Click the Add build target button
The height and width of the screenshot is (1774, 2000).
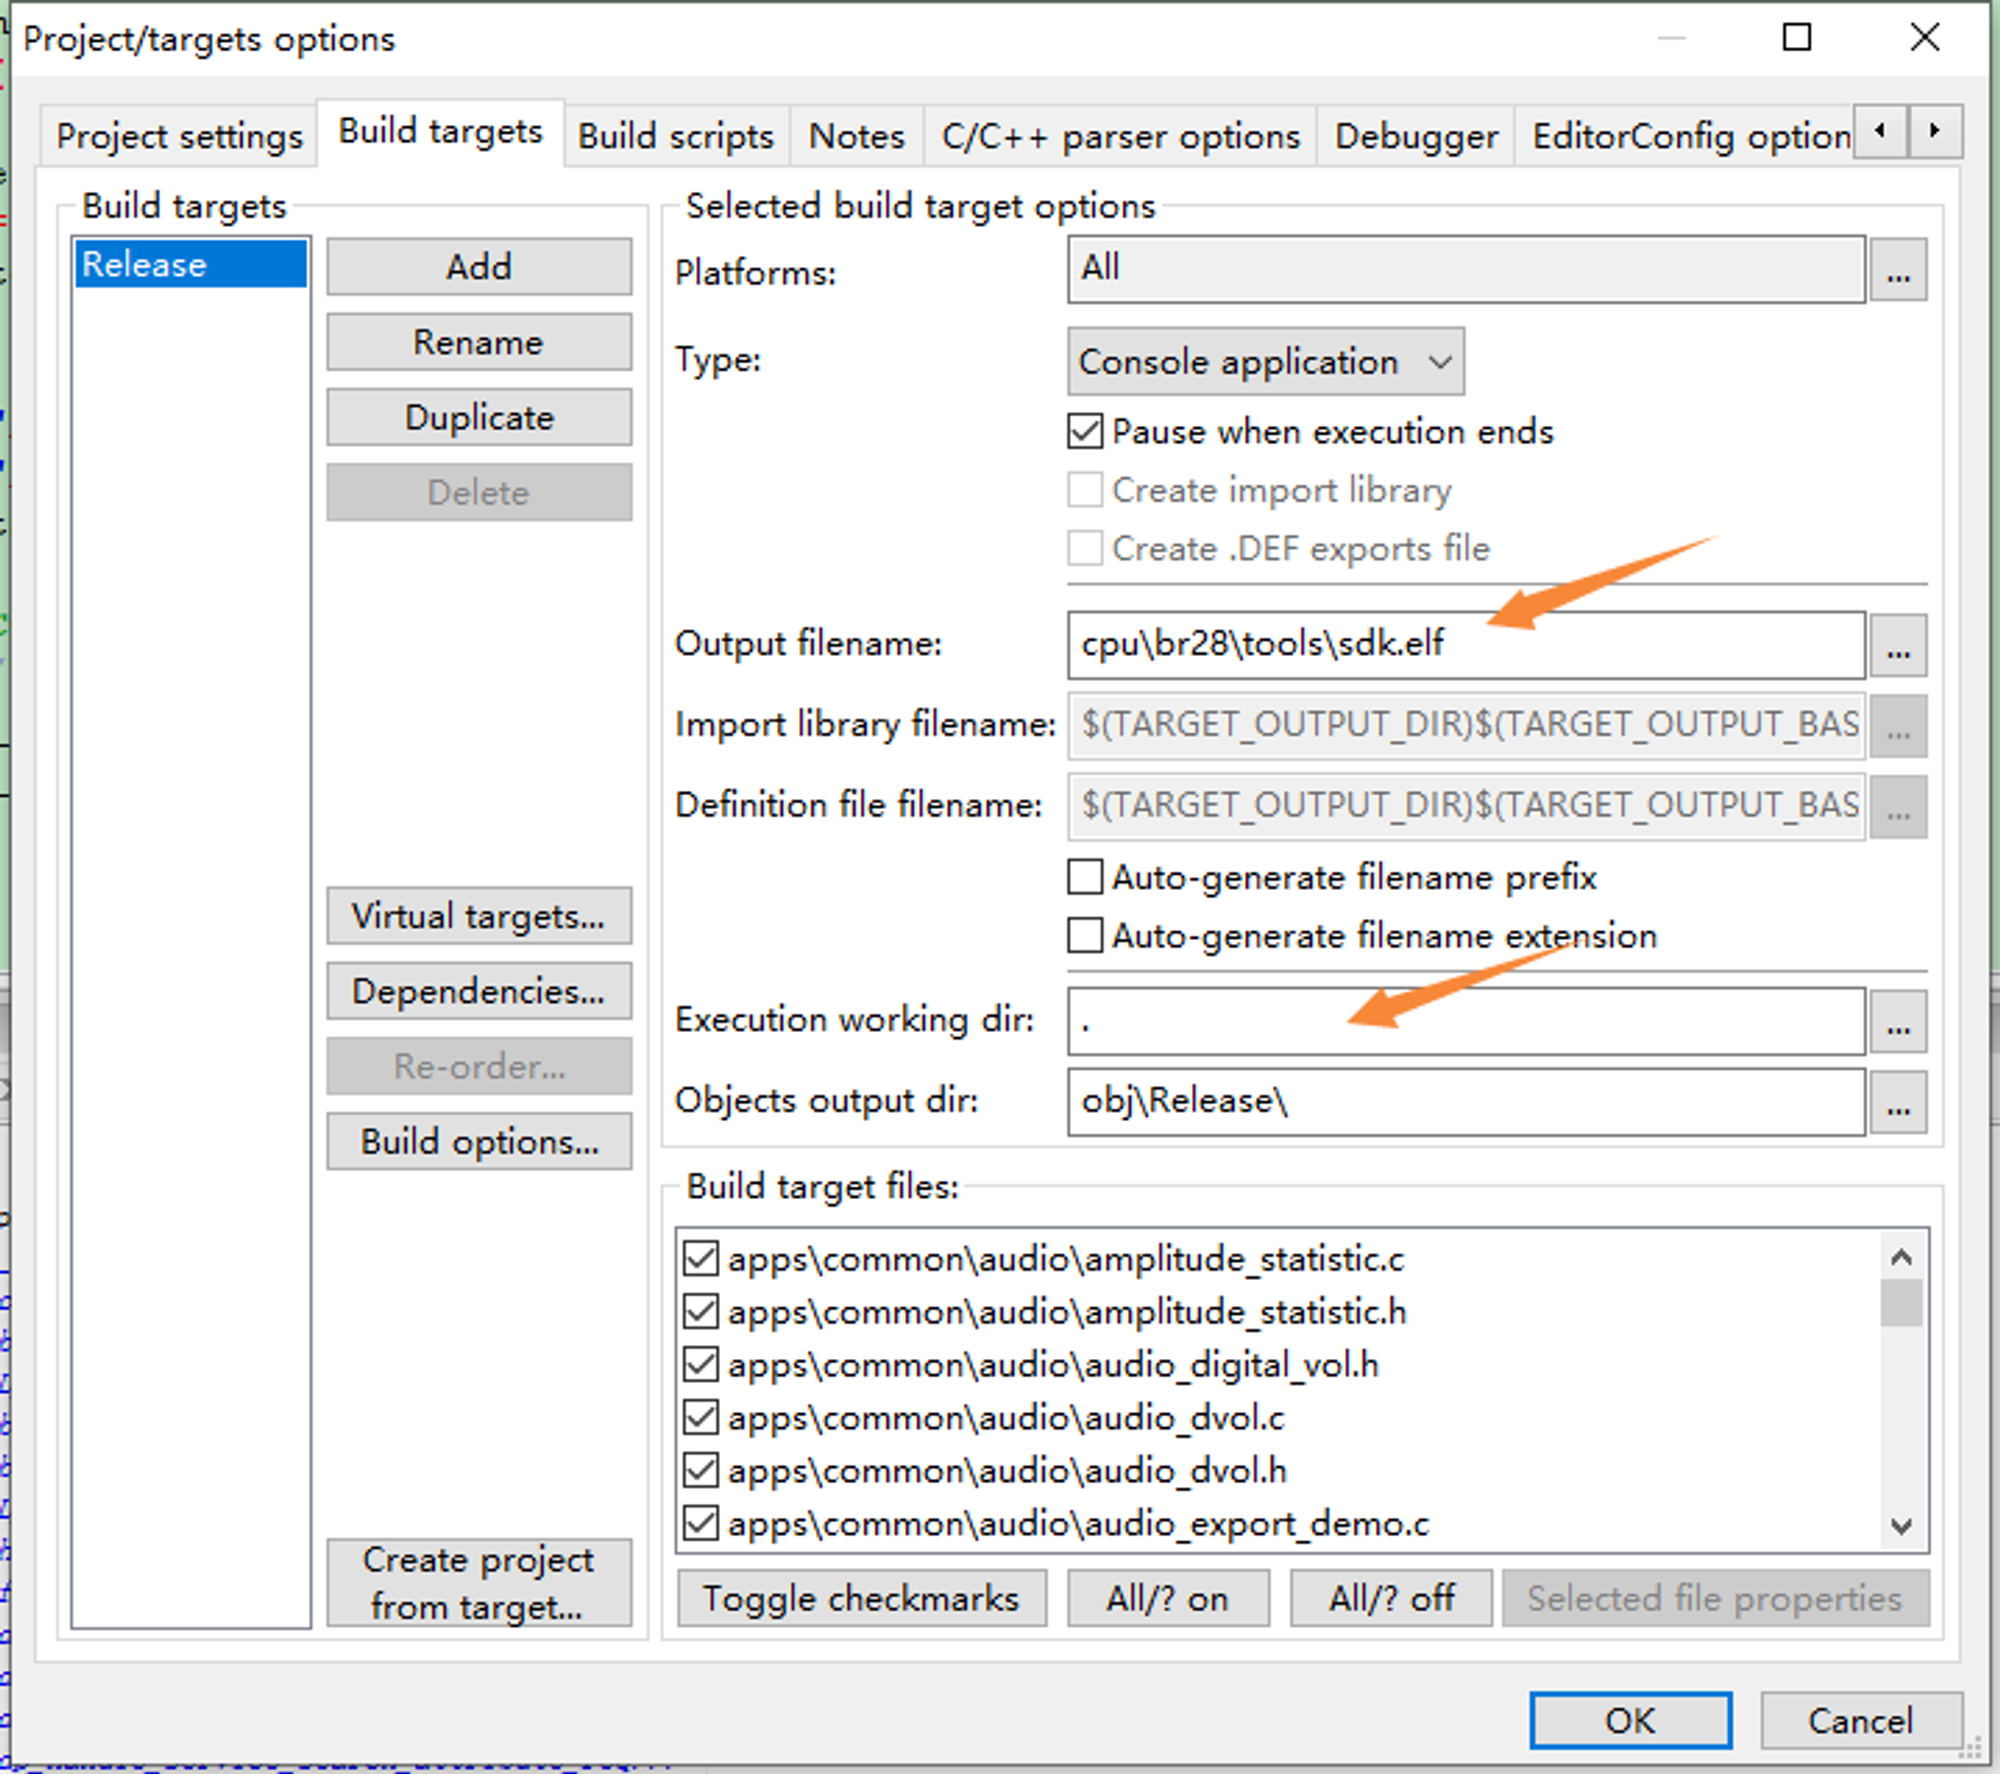479,267
